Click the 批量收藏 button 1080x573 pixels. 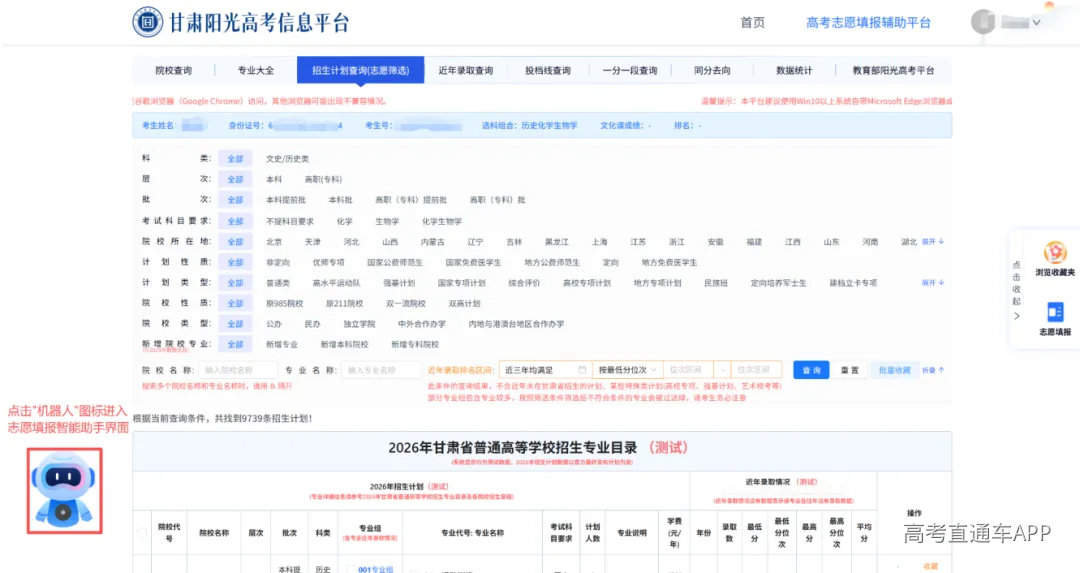pyautogui.click(x=894, y=370)
